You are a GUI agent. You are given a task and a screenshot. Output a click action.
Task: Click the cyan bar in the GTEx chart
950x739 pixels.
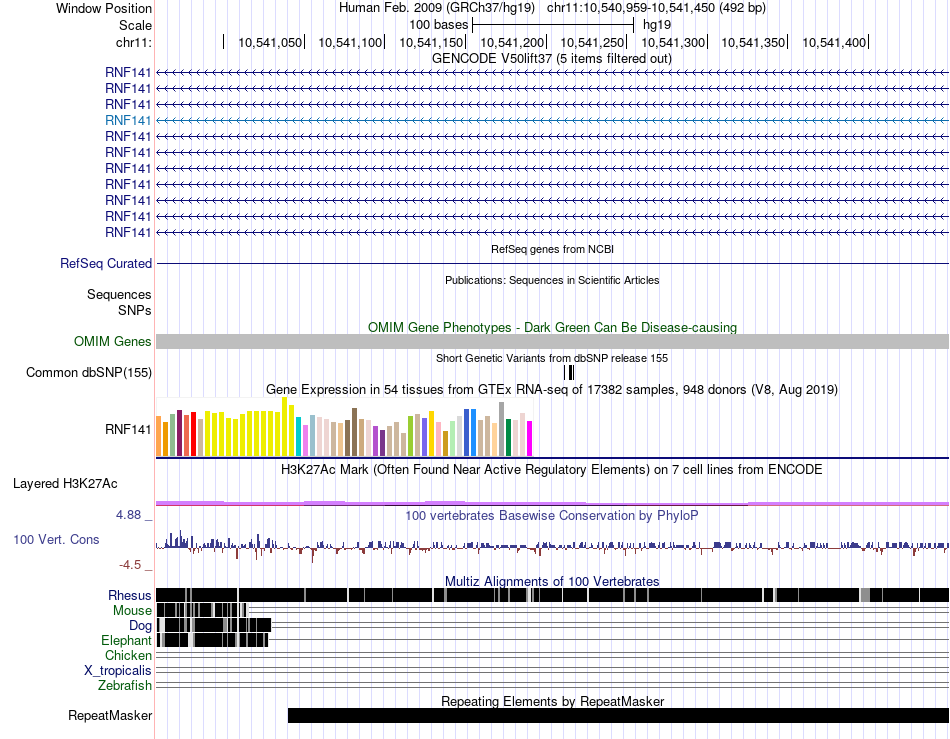coord(299,436)
